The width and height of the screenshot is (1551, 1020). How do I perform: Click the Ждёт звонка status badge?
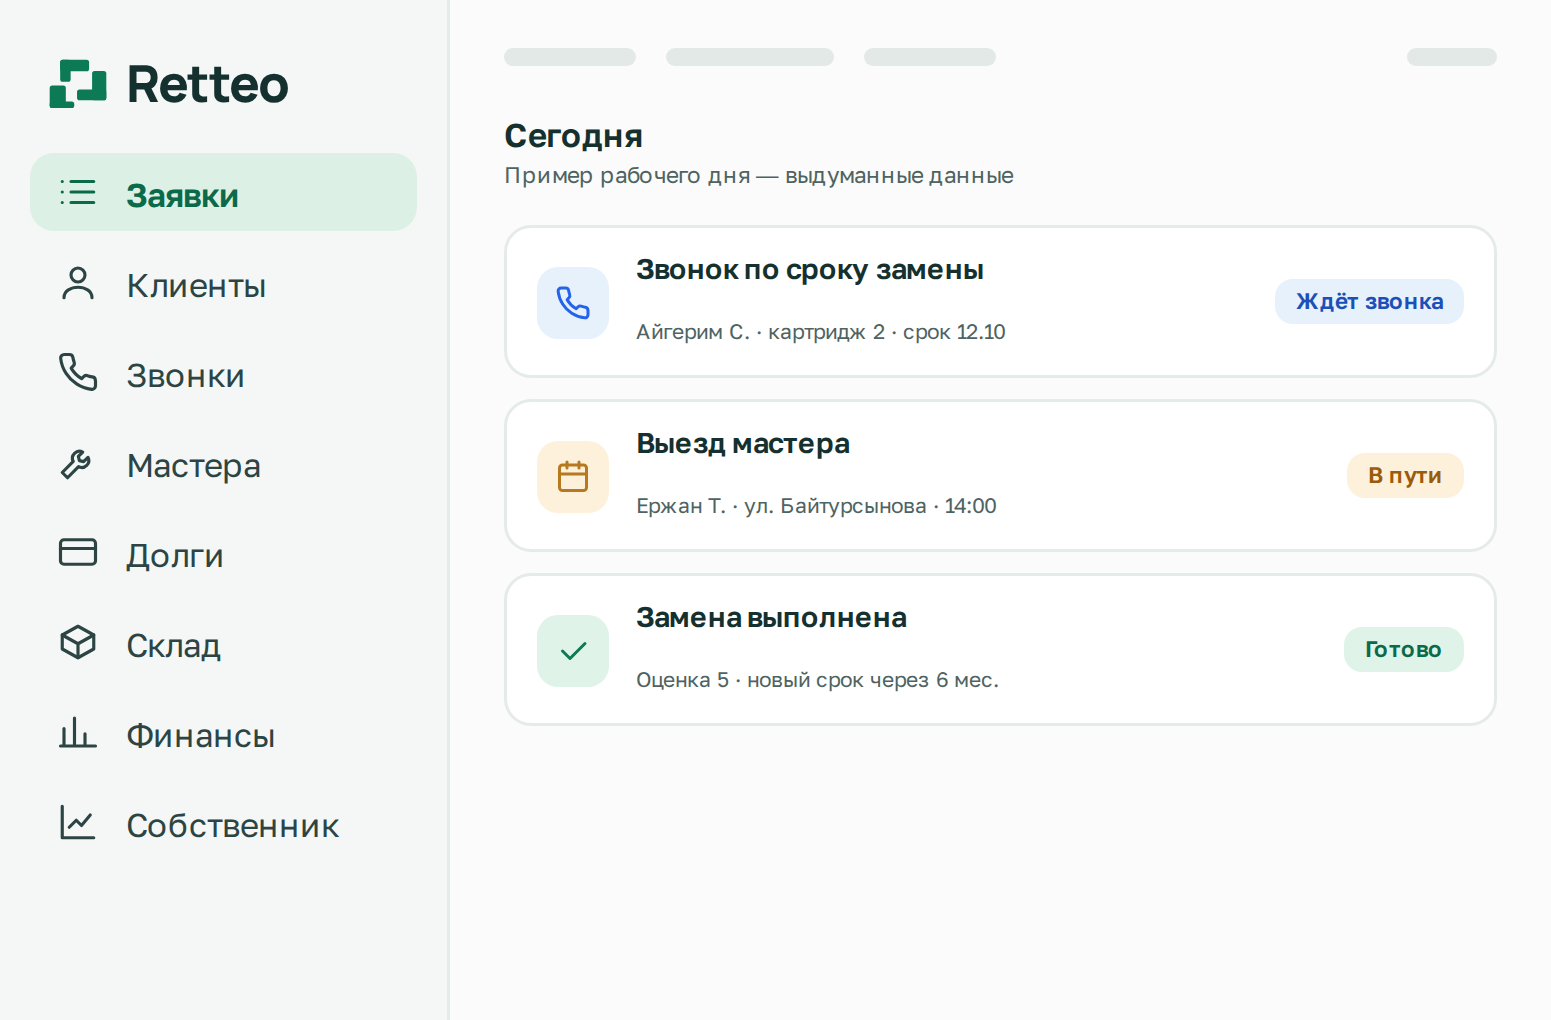coord(1369,302)
